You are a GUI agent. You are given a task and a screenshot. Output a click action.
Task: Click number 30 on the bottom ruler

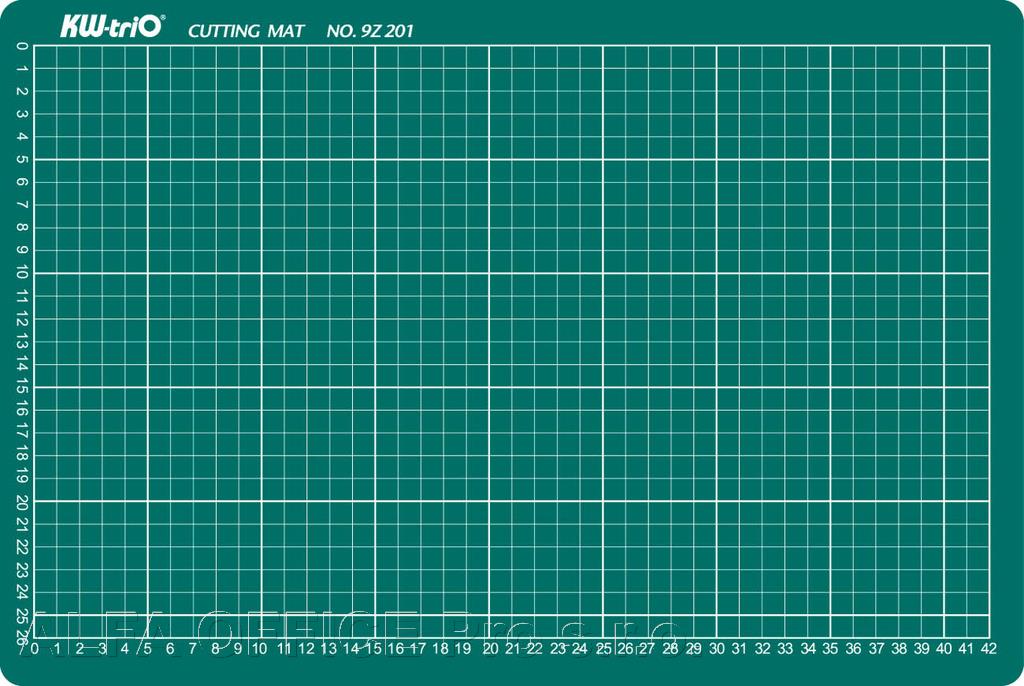[717, 650]
